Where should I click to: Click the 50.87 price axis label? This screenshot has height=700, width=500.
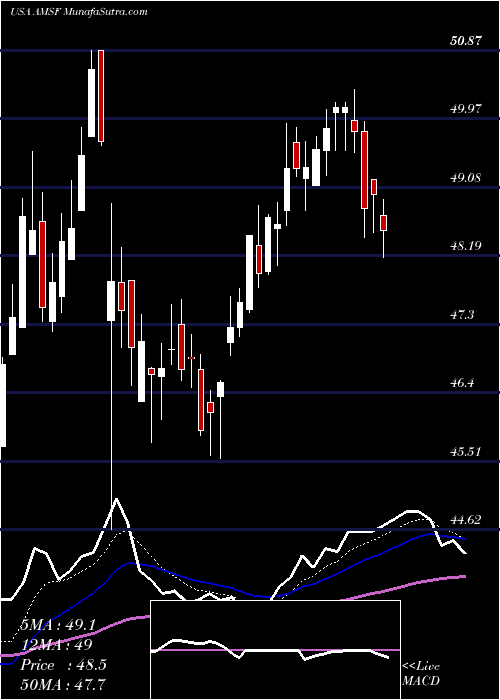[466, 41]
